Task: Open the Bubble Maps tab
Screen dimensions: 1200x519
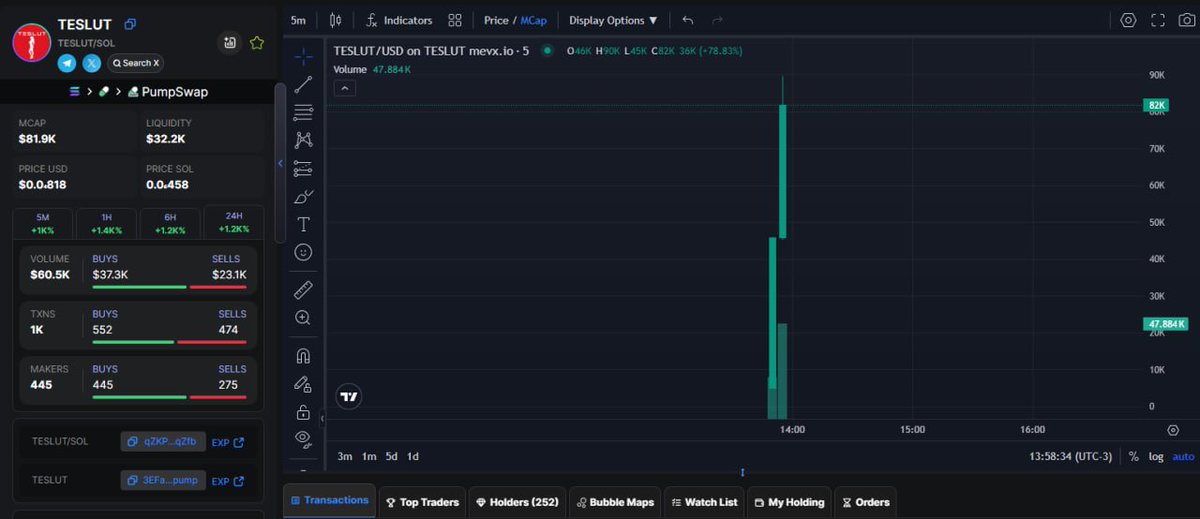Action: (x=614, y=502)
